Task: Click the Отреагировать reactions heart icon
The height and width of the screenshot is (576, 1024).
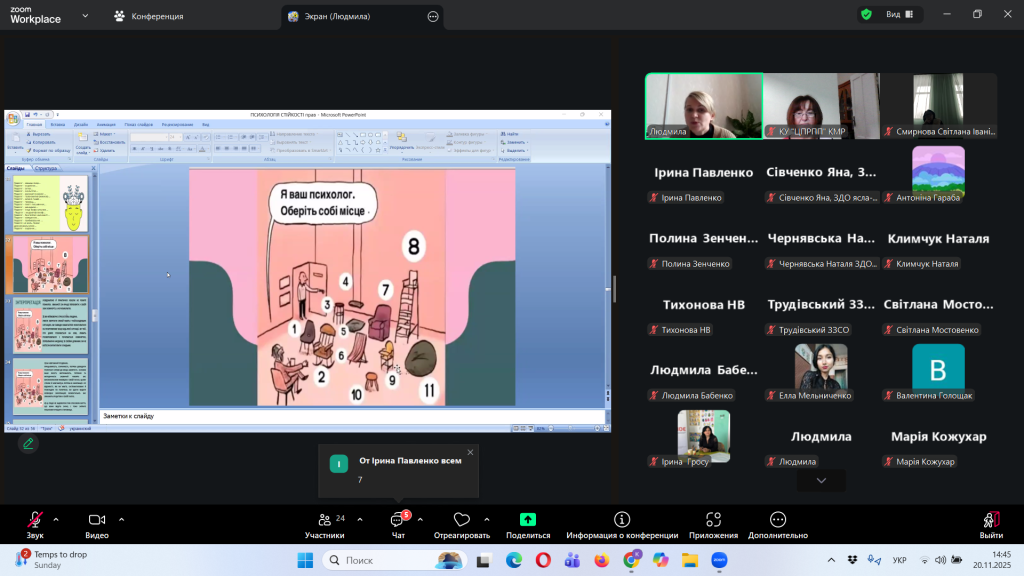Action: pyautogui.click(x=461, y=520)
